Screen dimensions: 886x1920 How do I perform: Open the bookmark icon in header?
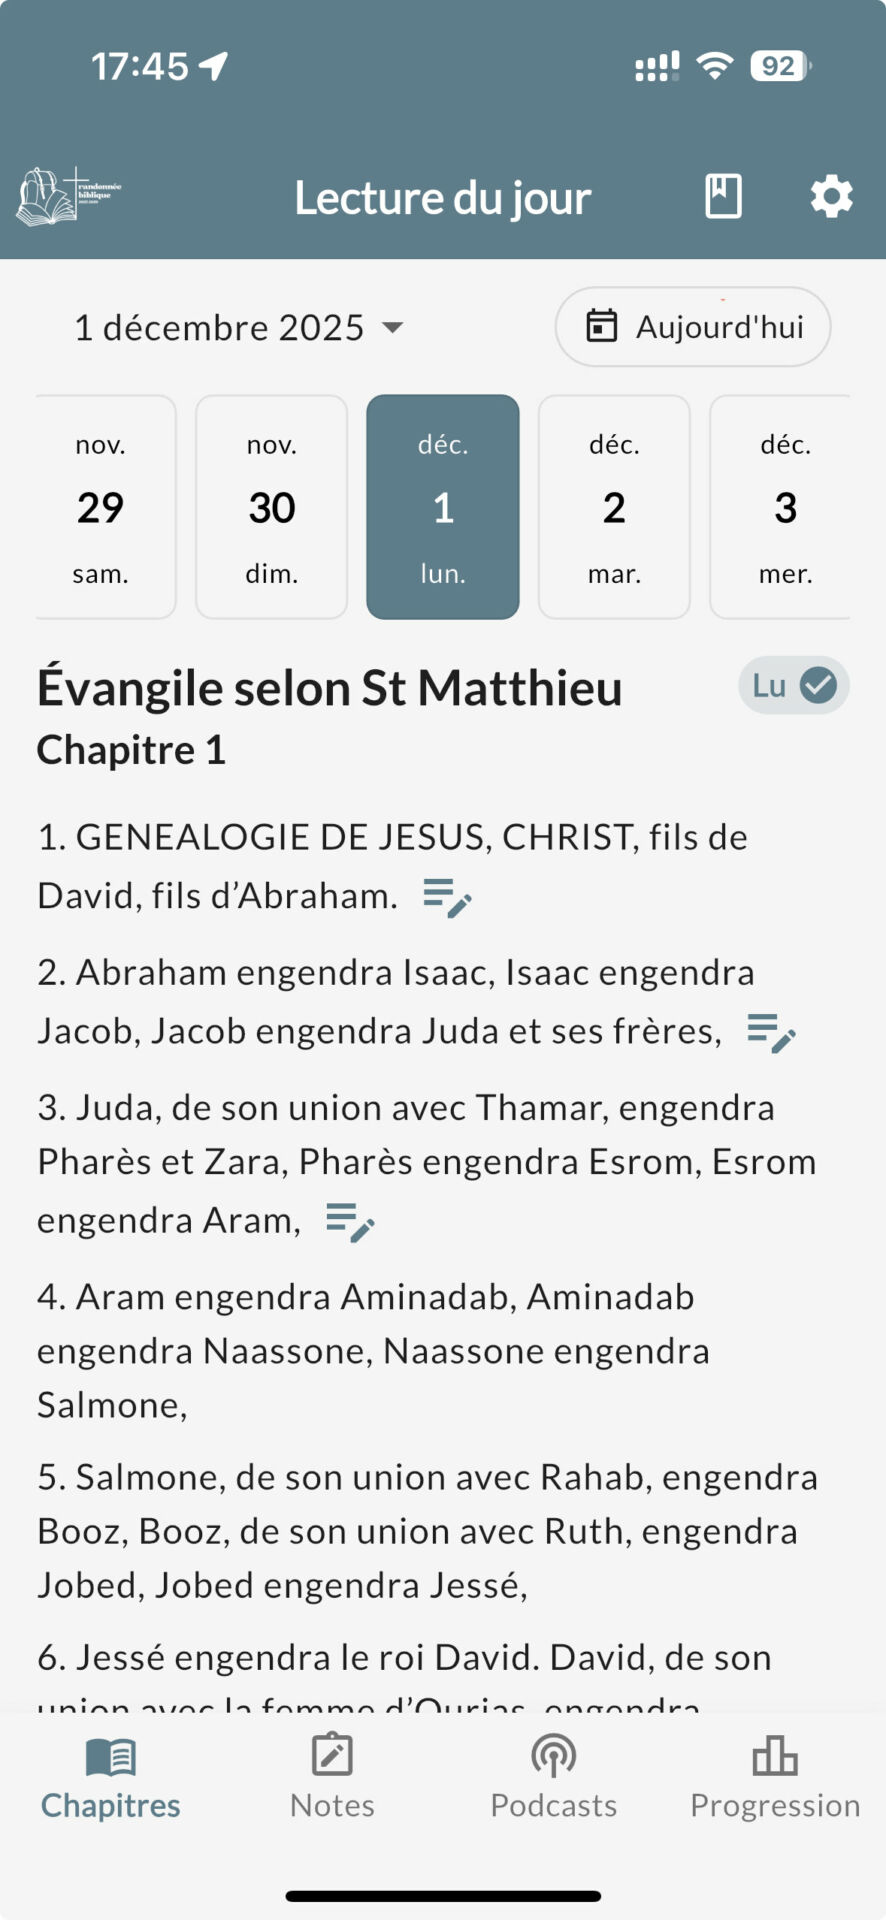click(723, 196)
